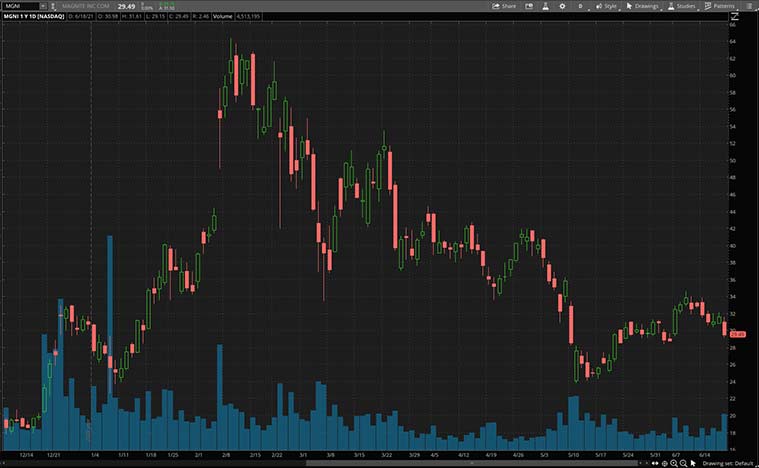Open the Studies menu
The width and height of the screenshot is (759, 468).
(682, 6)
